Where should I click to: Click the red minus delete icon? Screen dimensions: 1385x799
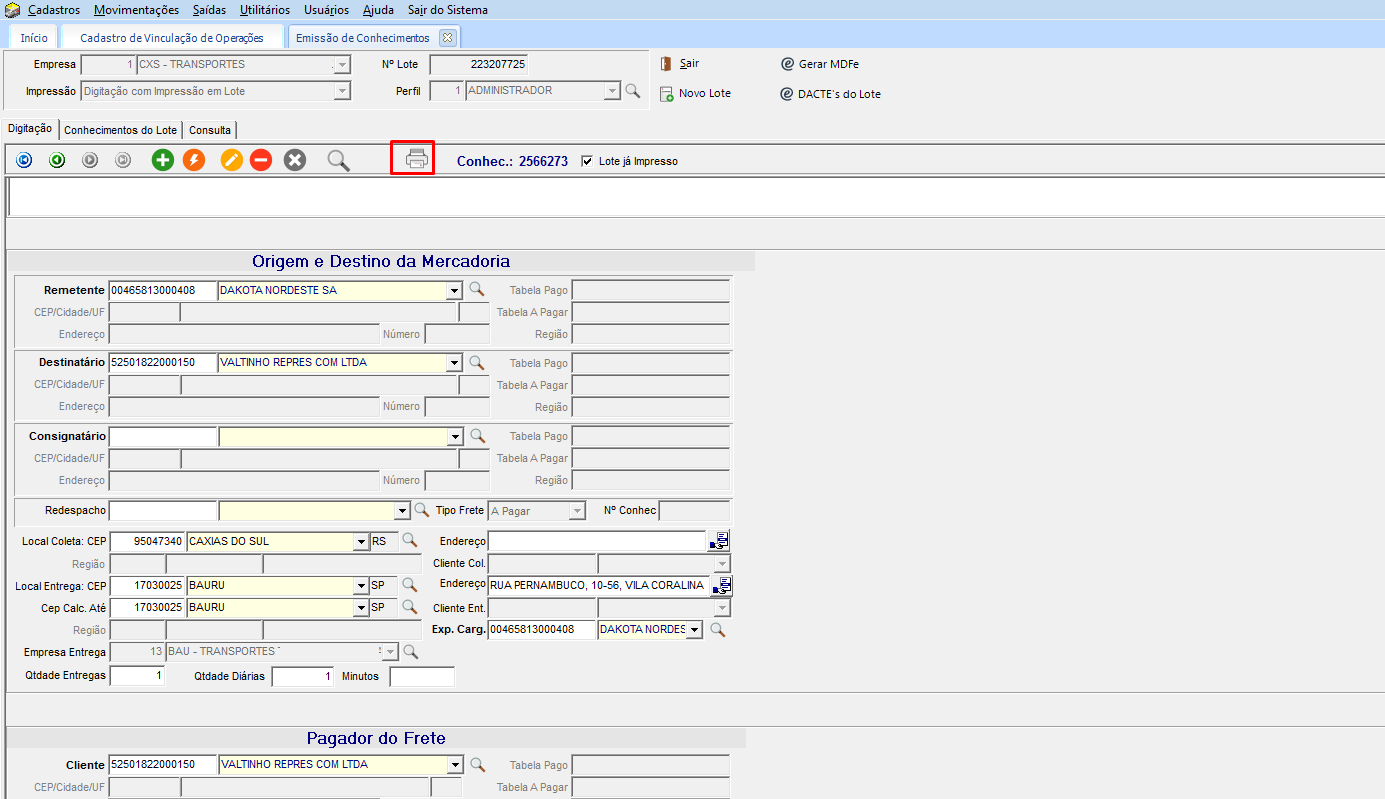[261, 160]
